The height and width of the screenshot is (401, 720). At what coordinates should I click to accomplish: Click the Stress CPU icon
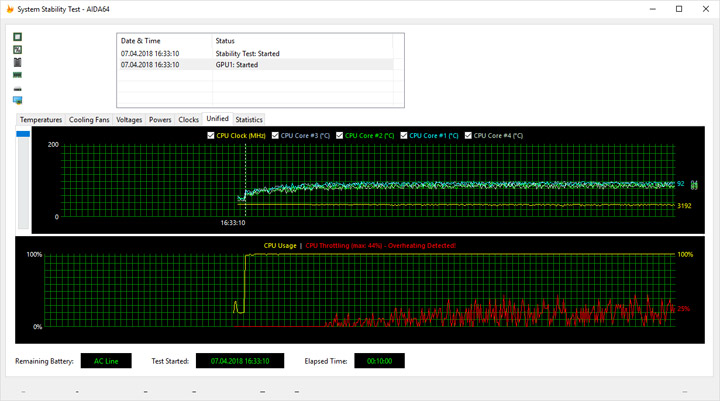17,37
